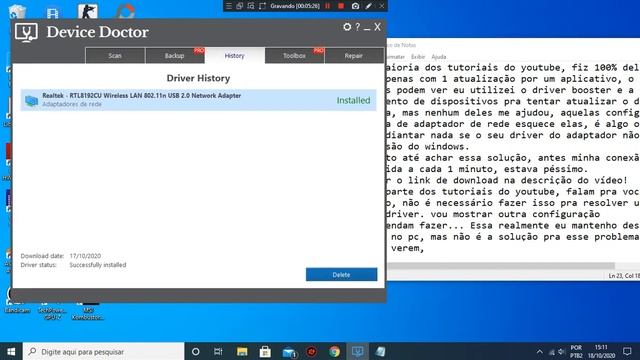
Task: Click the recorder region-search capture icon
Action: [x=251, y=6]
